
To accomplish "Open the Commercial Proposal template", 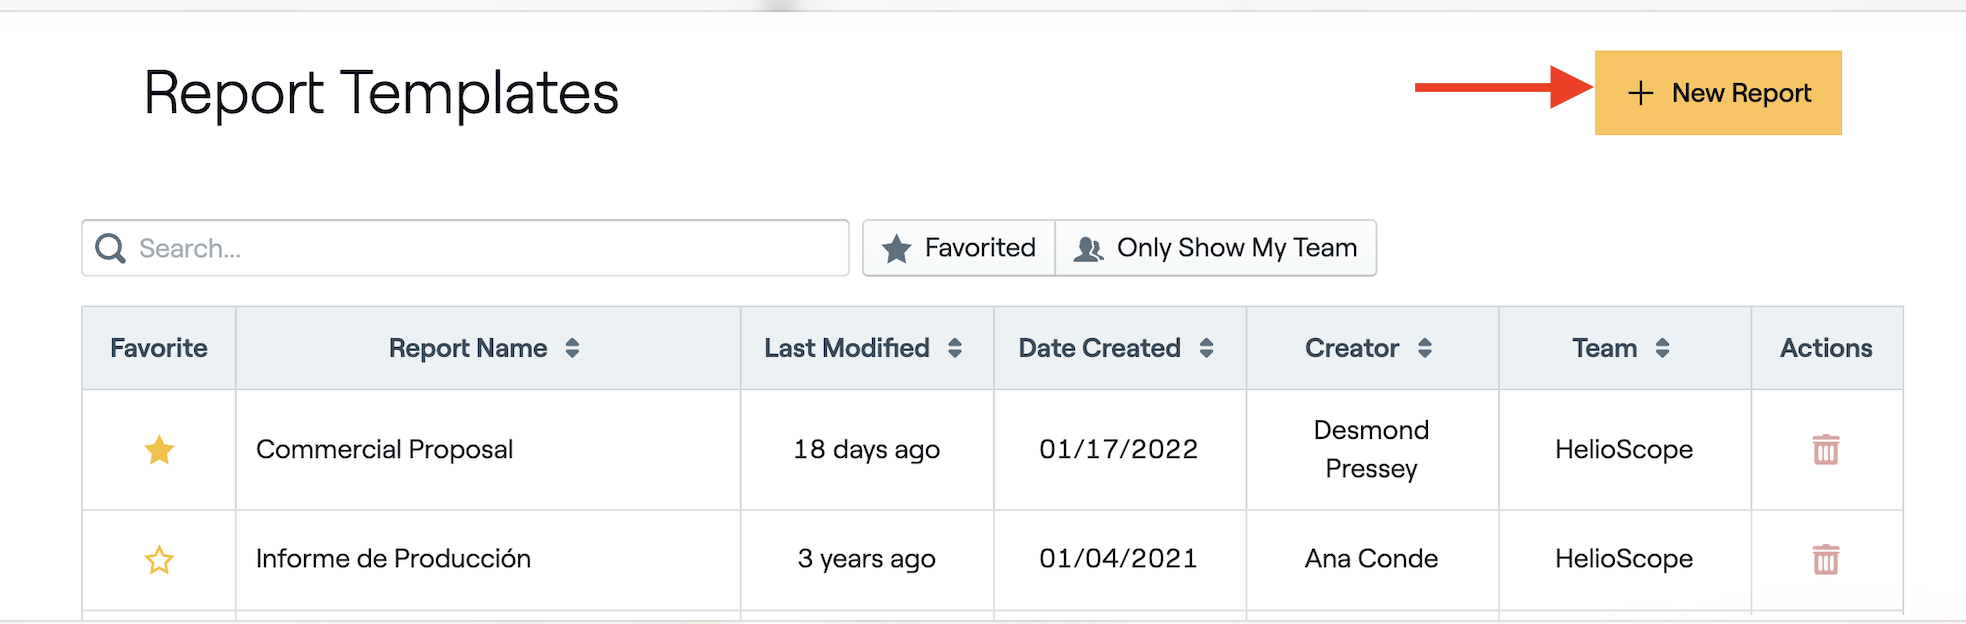I will (x=384, y=450).
